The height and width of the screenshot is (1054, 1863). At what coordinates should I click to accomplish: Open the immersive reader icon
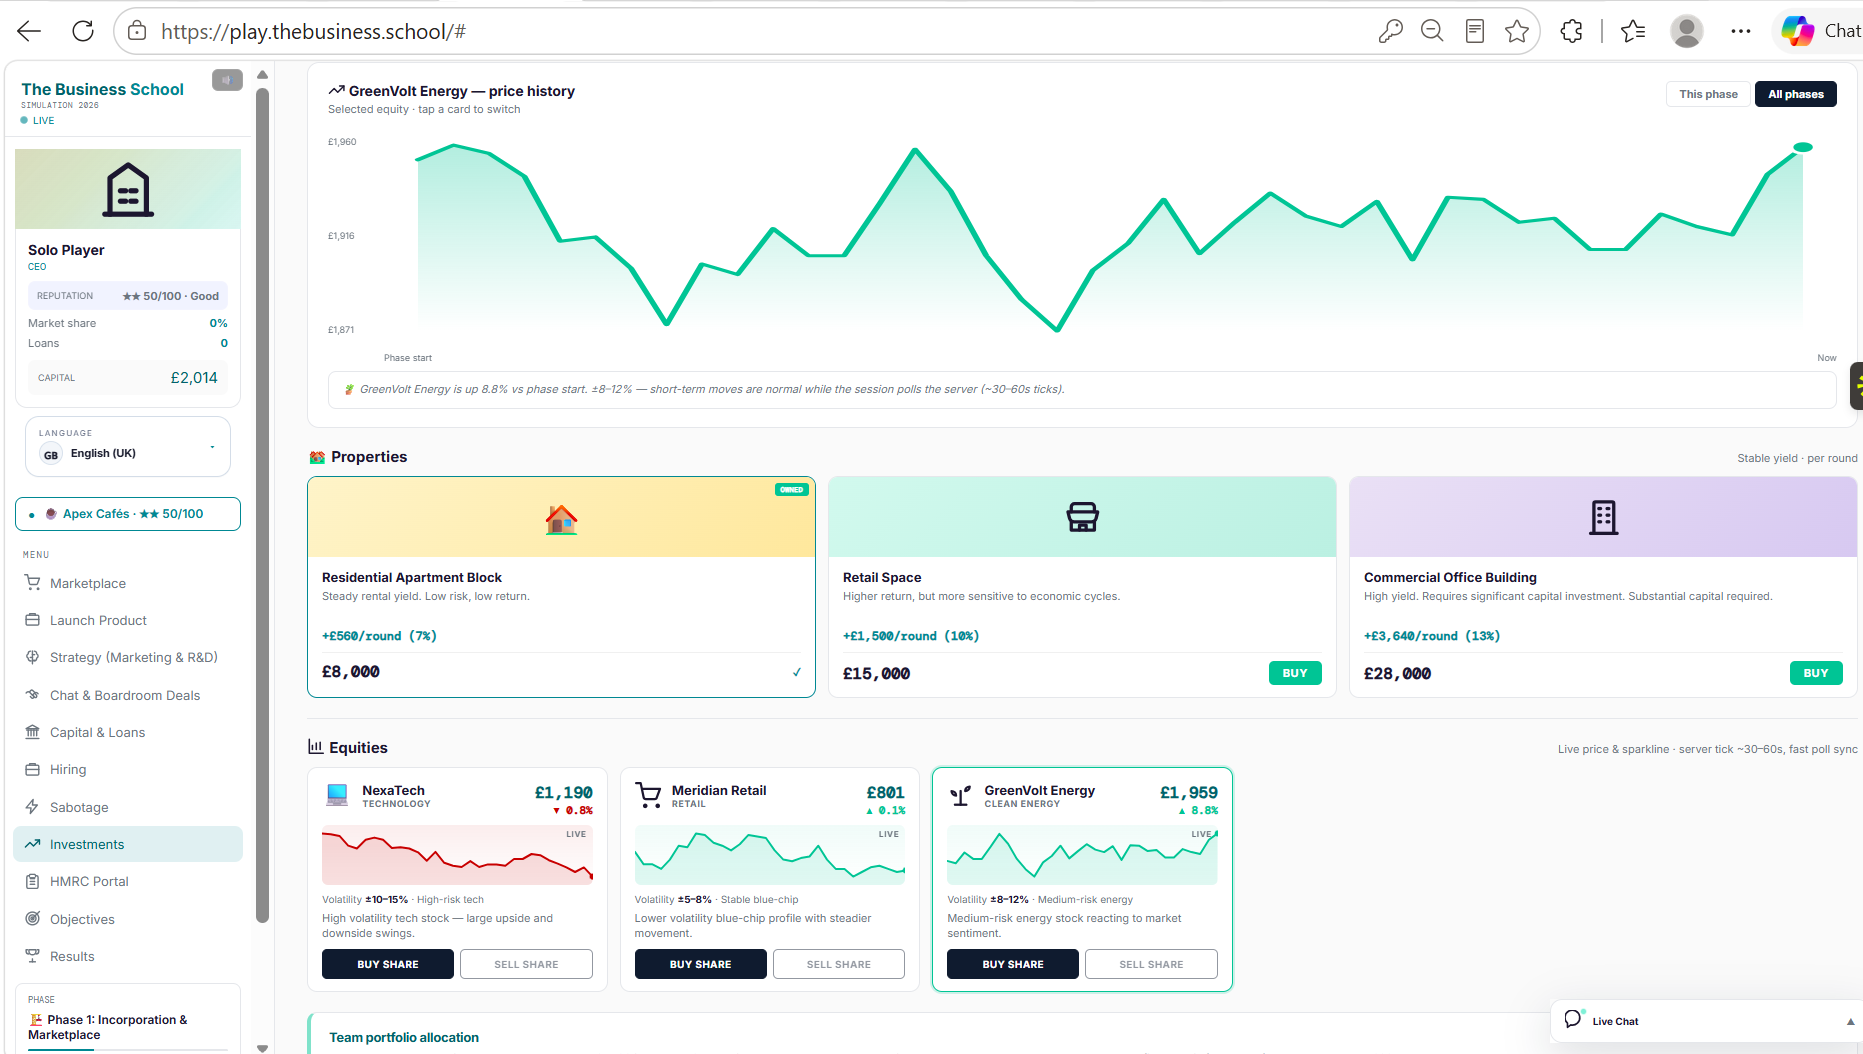click(x=1474, y=31)
